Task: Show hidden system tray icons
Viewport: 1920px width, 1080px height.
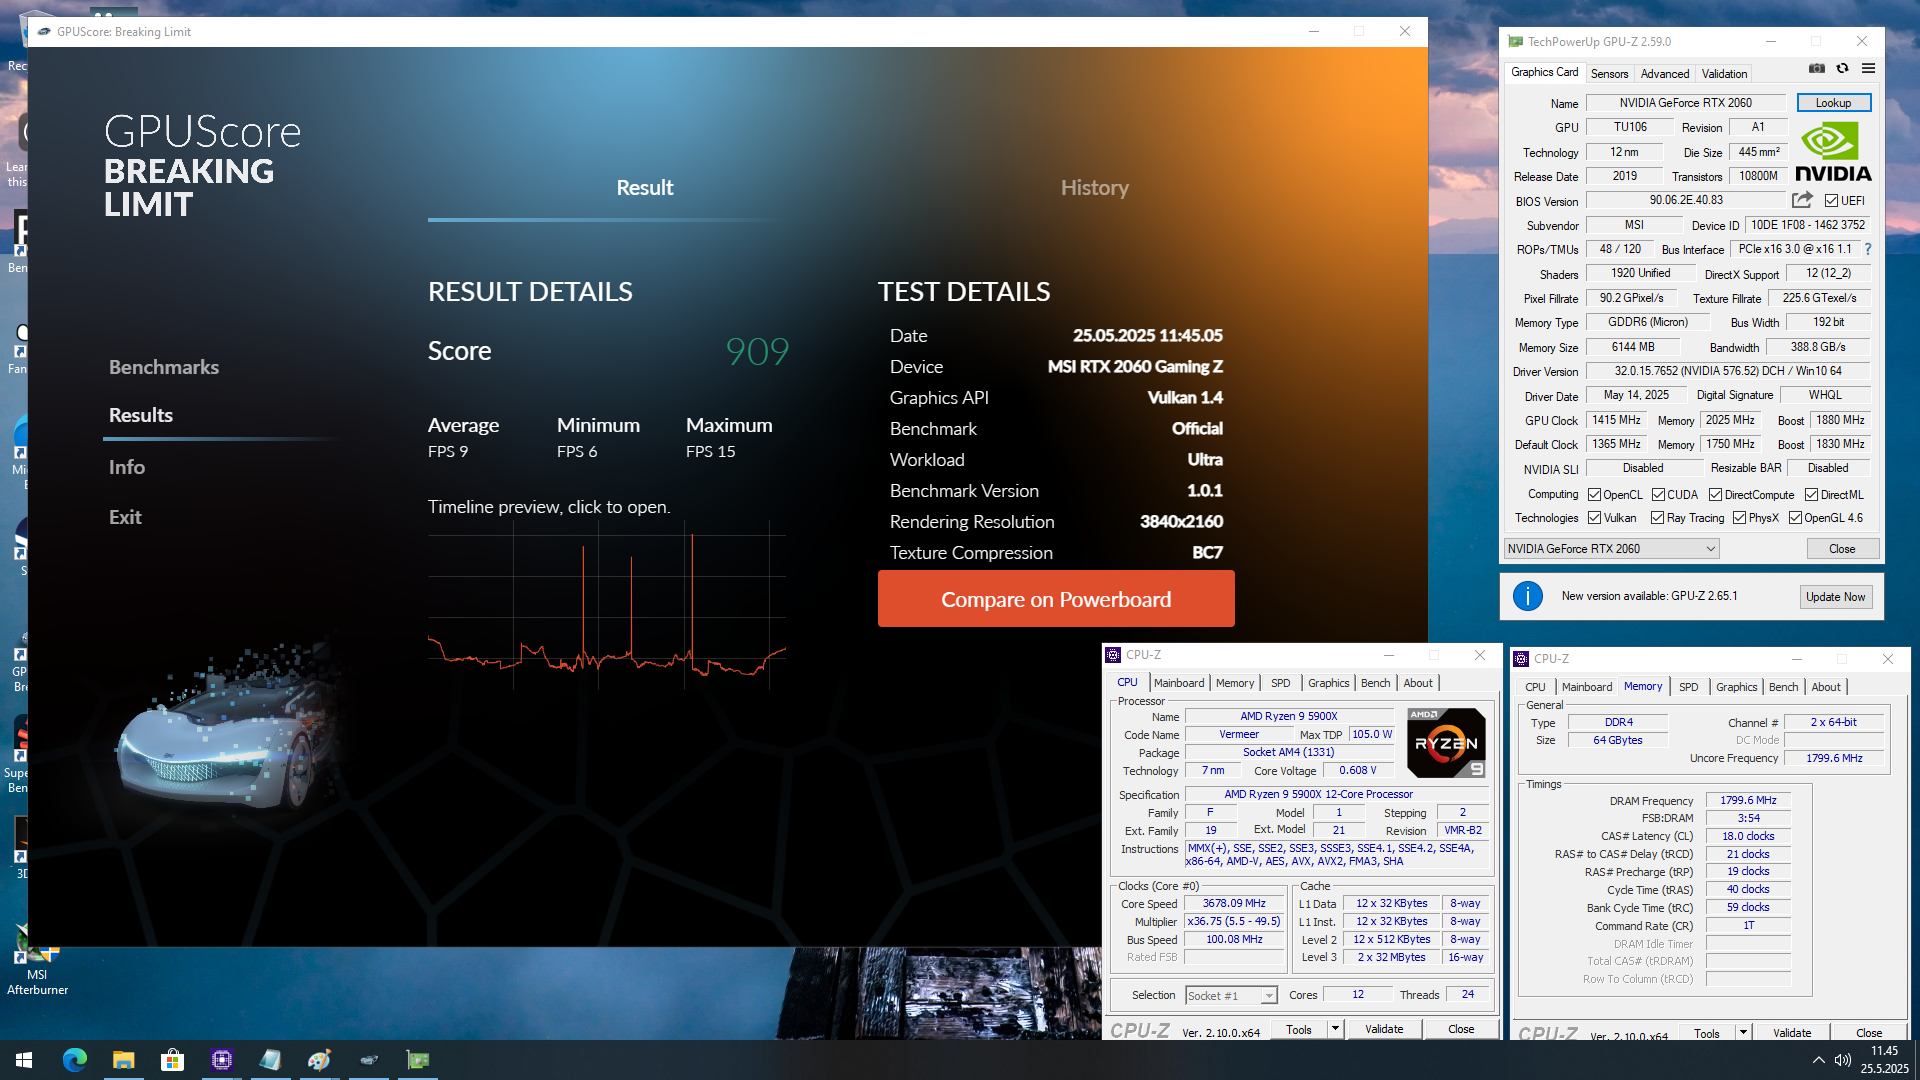Action: tap(1818, 1060)
